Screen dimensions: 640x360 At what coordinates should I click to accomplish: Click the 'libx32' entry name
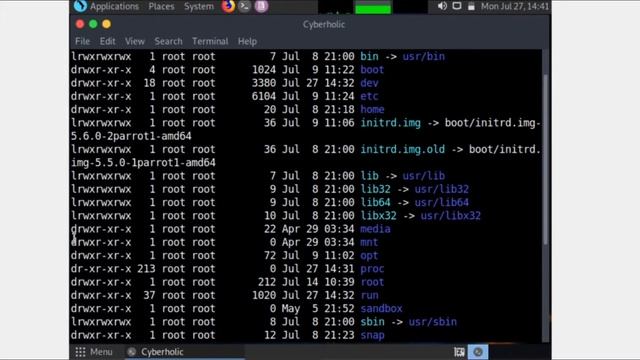point(378,216)
